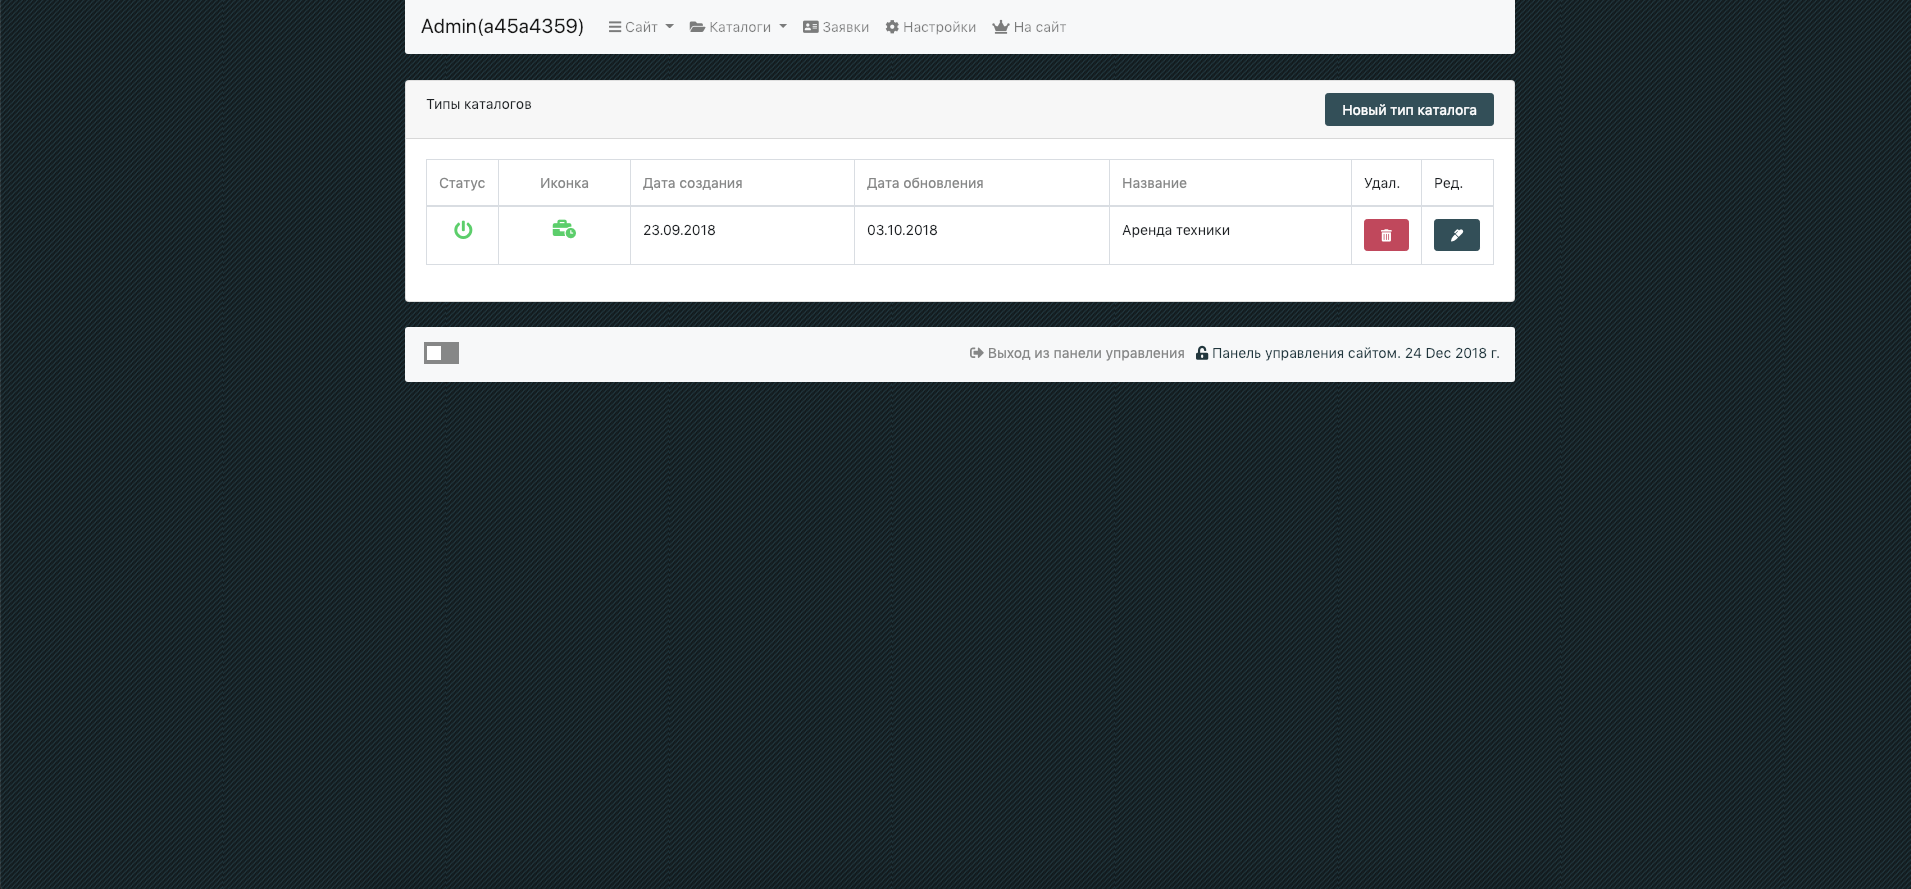This screenshot has width=1911, height=889.
Task: Click the Удал. column header
Action: coord(1386,183)
